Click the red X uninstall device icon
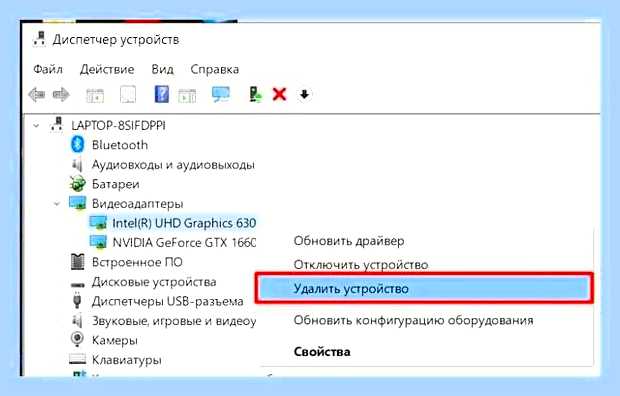The height and width of the screenshot is (396, 620). [x=280, y=95]
